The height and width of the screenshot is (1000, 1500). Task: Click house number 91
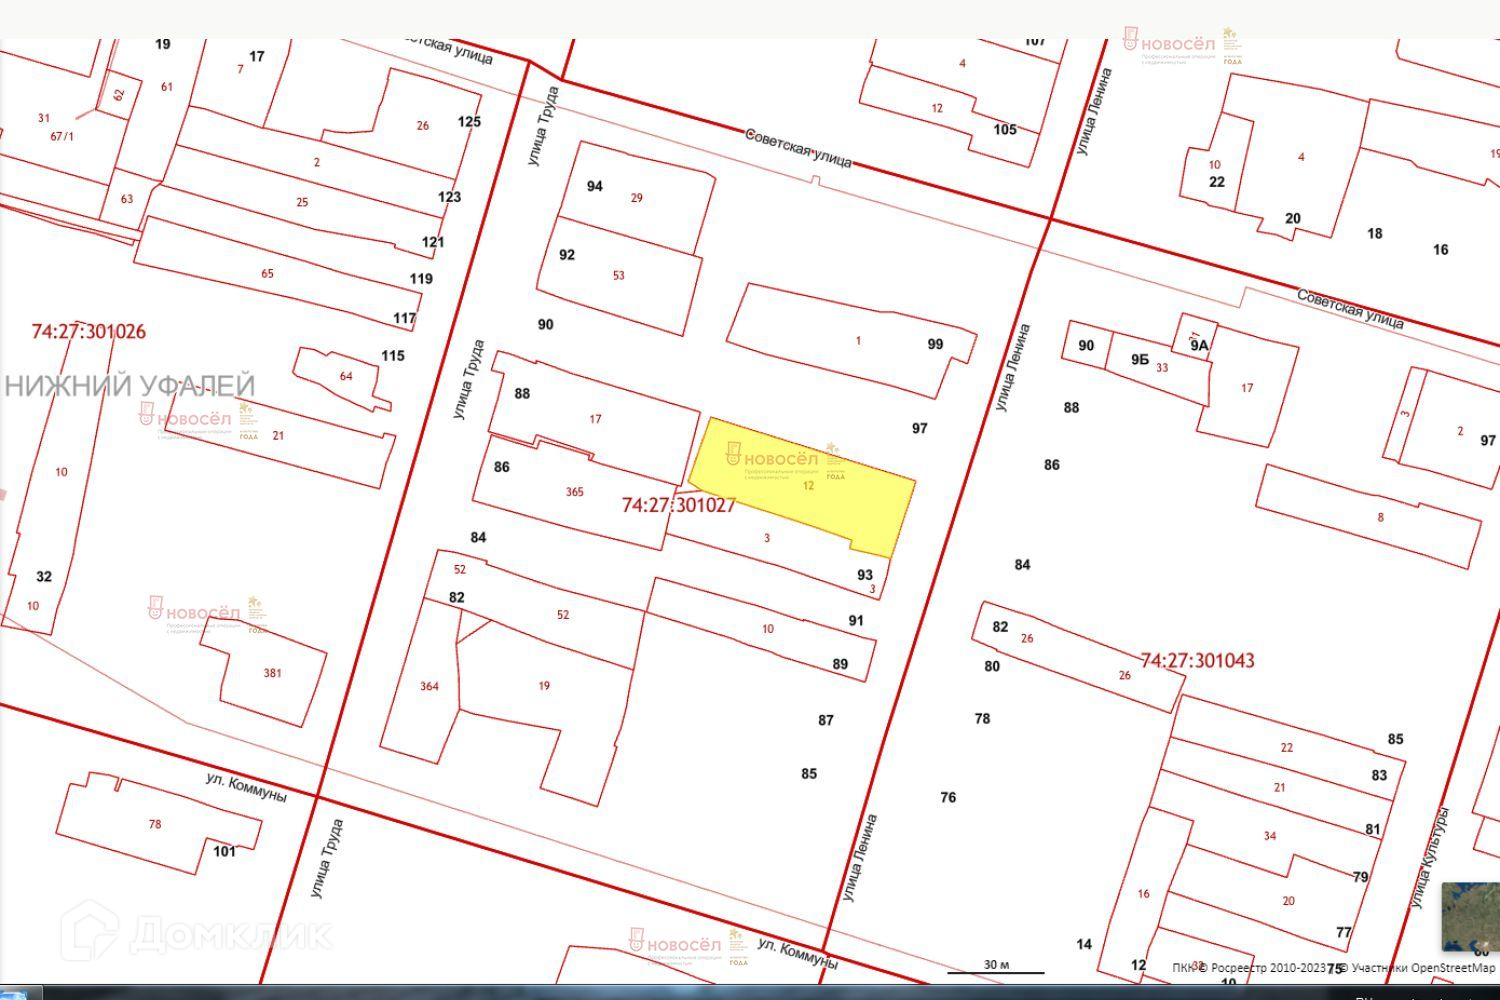tap(856, 620)
